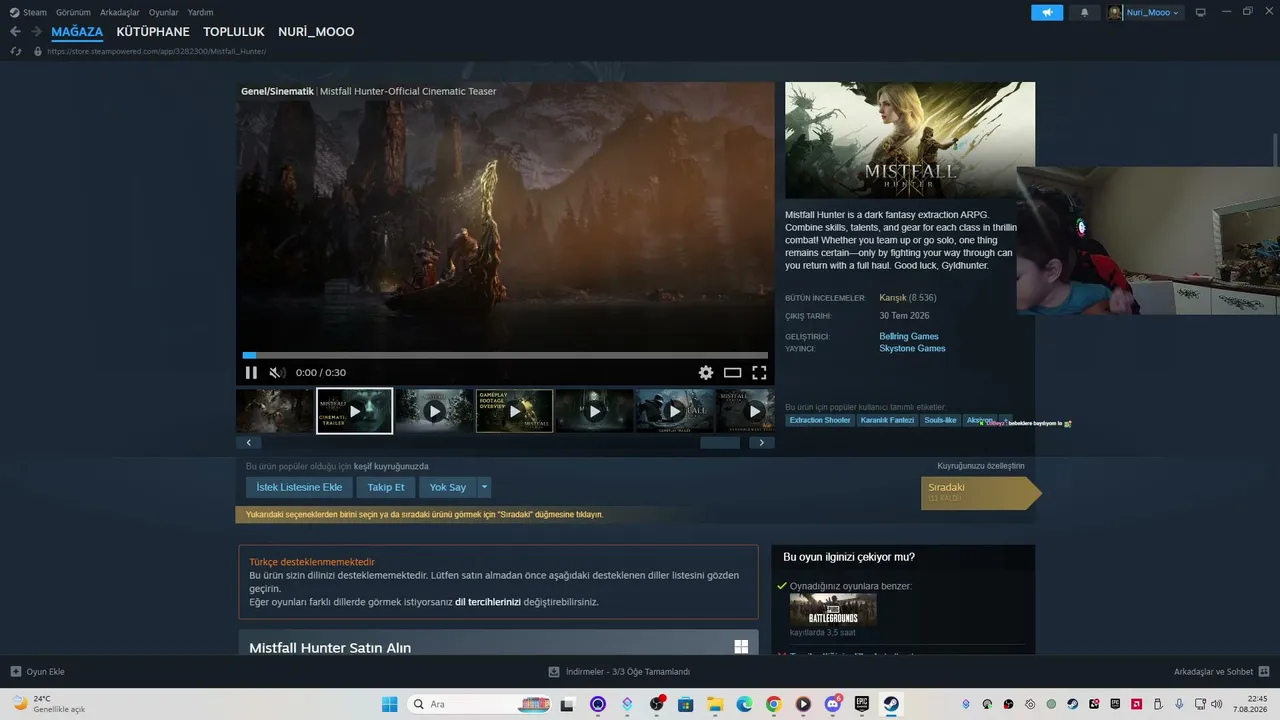This screenshot has height=720, width=1280.
Task: Open the system tray volume icon
Action: pos(1216,704)
